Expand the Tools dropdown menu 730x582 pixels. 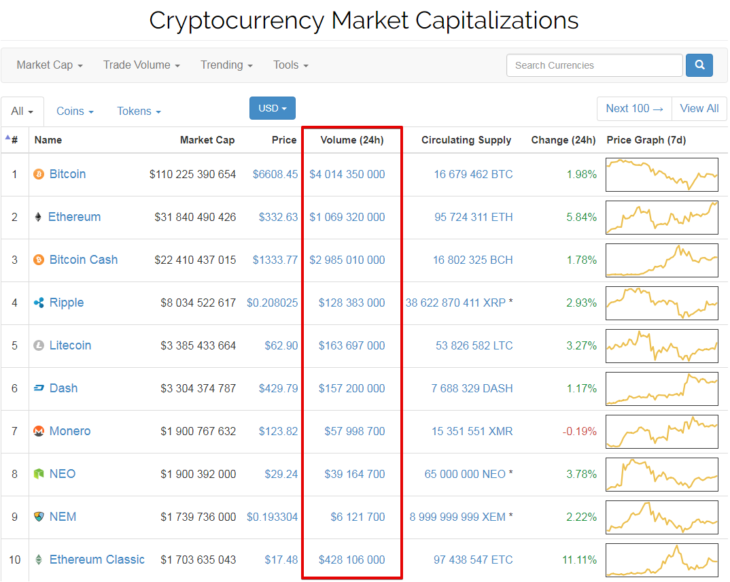tap(291, 65)
